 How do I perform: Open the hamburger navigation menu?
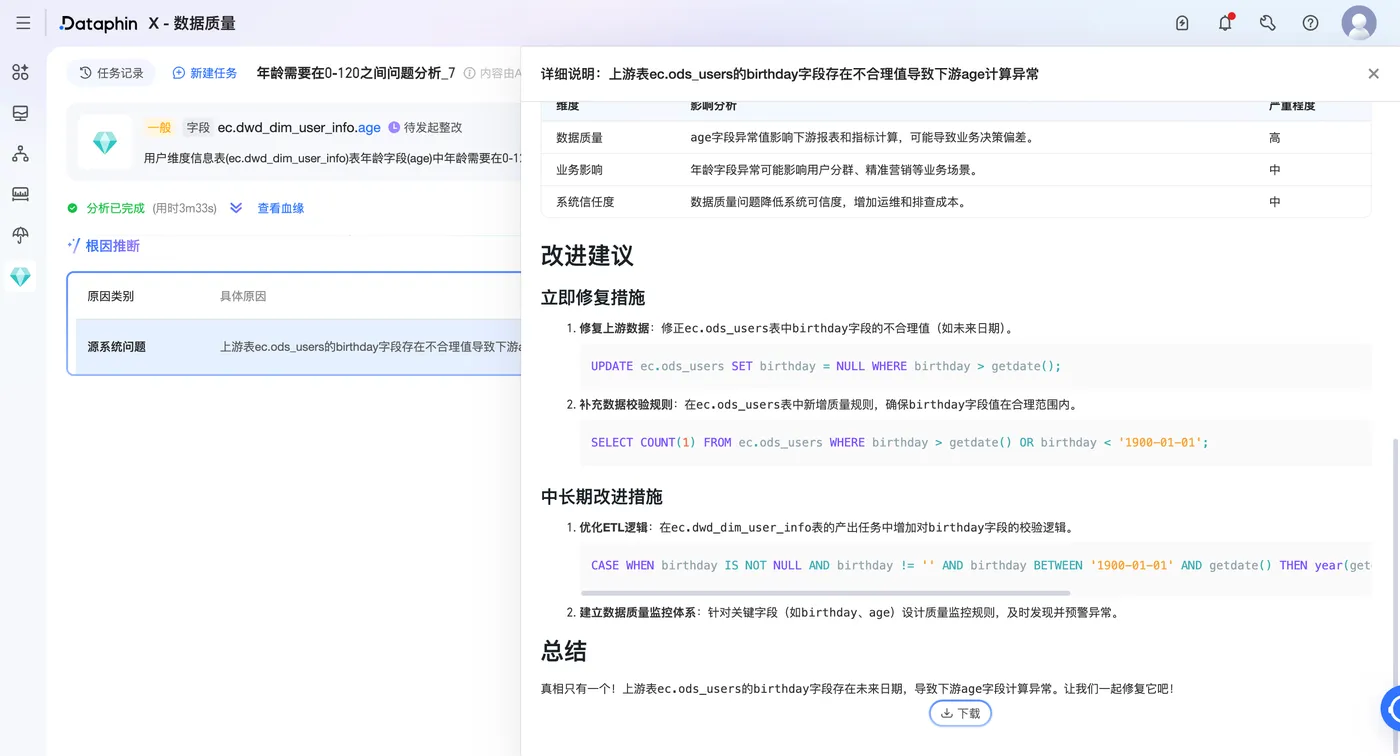23,23
